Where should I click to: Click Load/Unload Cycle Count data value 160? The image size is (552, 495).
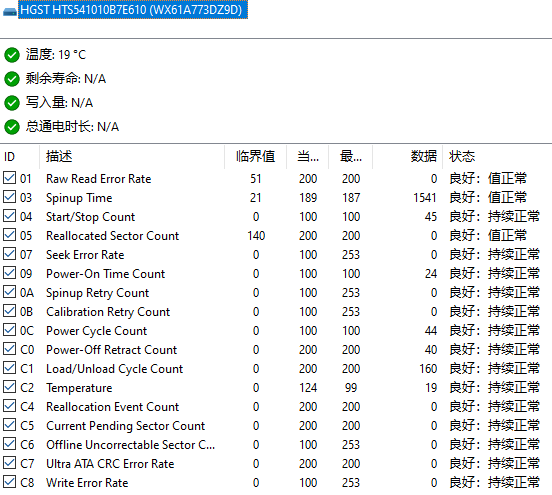[428, 369]
